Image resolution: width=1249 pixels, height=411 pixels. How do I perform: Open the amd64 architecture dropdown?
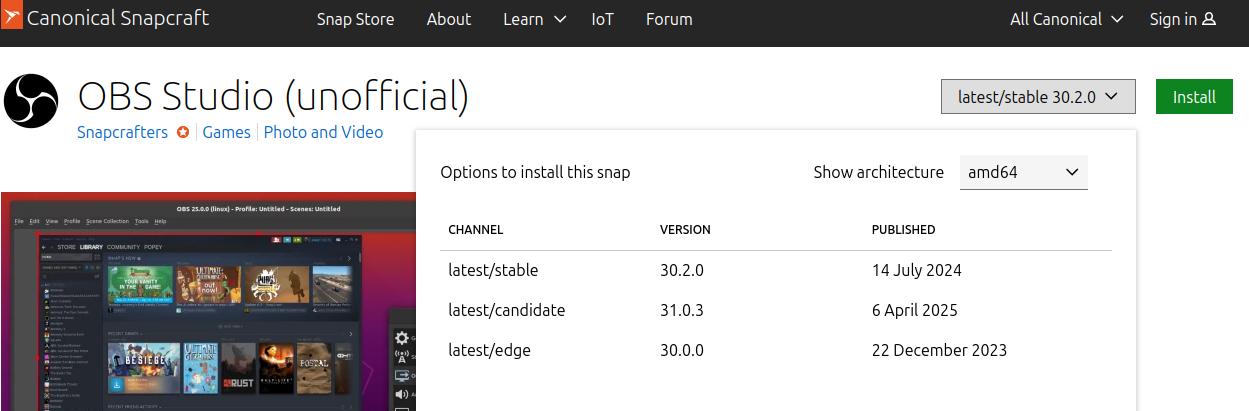(x=1023, y=172)
